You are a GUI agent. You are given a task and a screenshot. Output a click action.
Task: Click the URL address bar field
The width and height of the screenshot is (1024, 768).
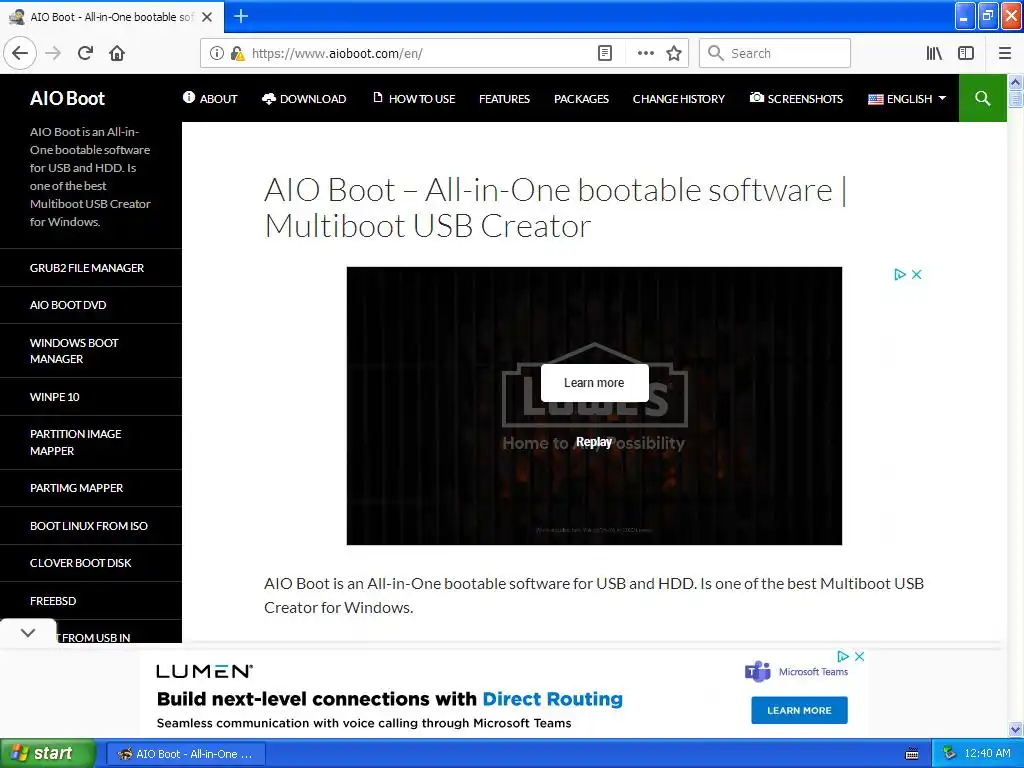point(418,53)
